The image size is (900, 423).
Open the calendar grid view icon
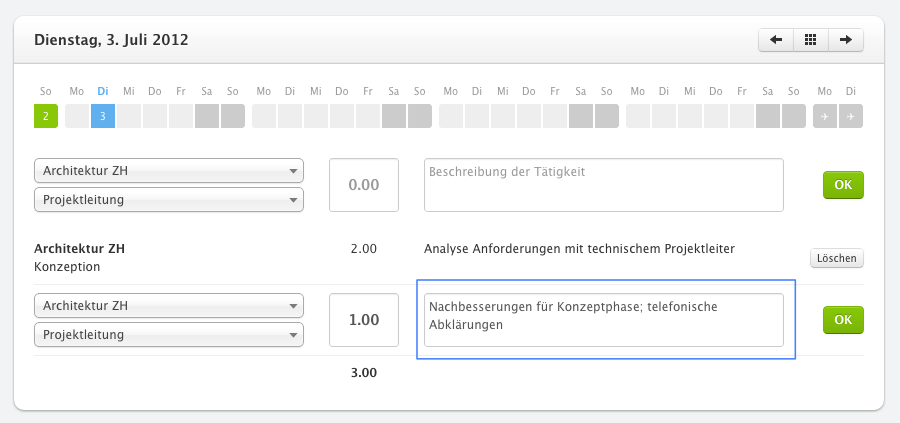[810, 40]
